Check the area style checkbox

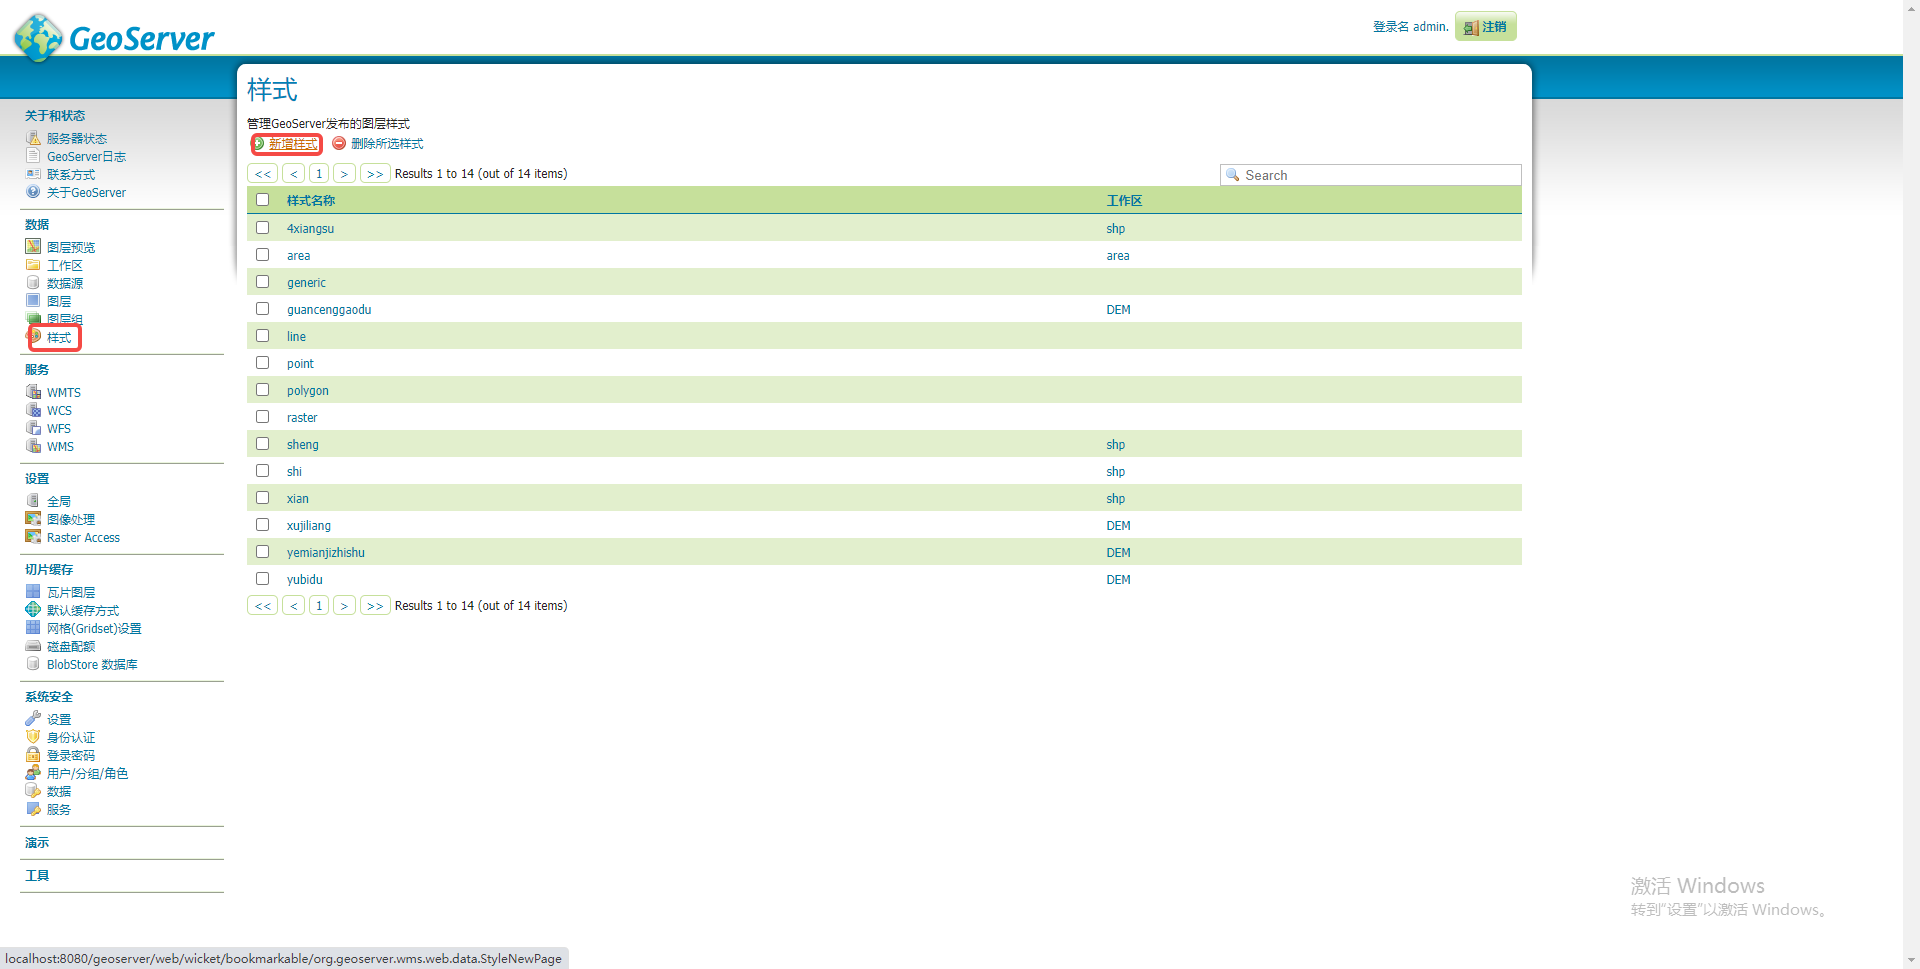point(262,255)
